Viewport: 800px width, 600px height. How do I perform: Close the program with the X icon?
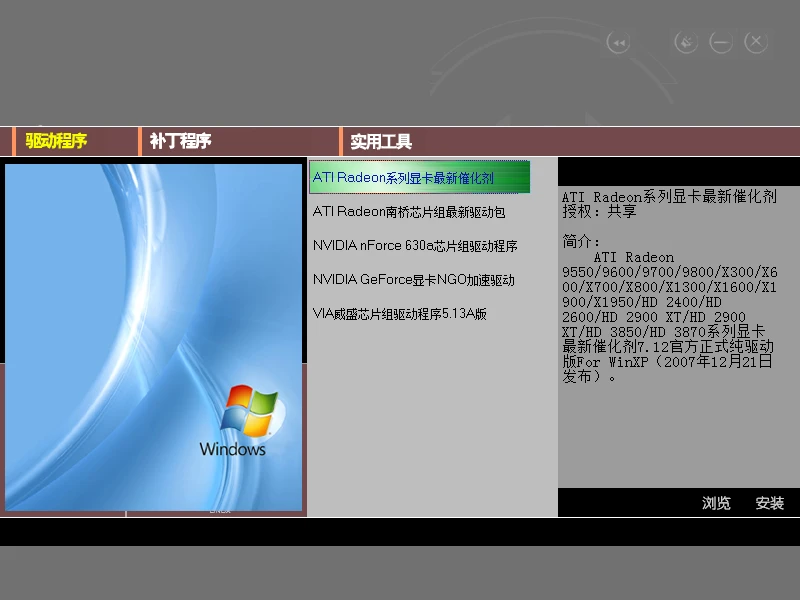click(x=756, y=42)
